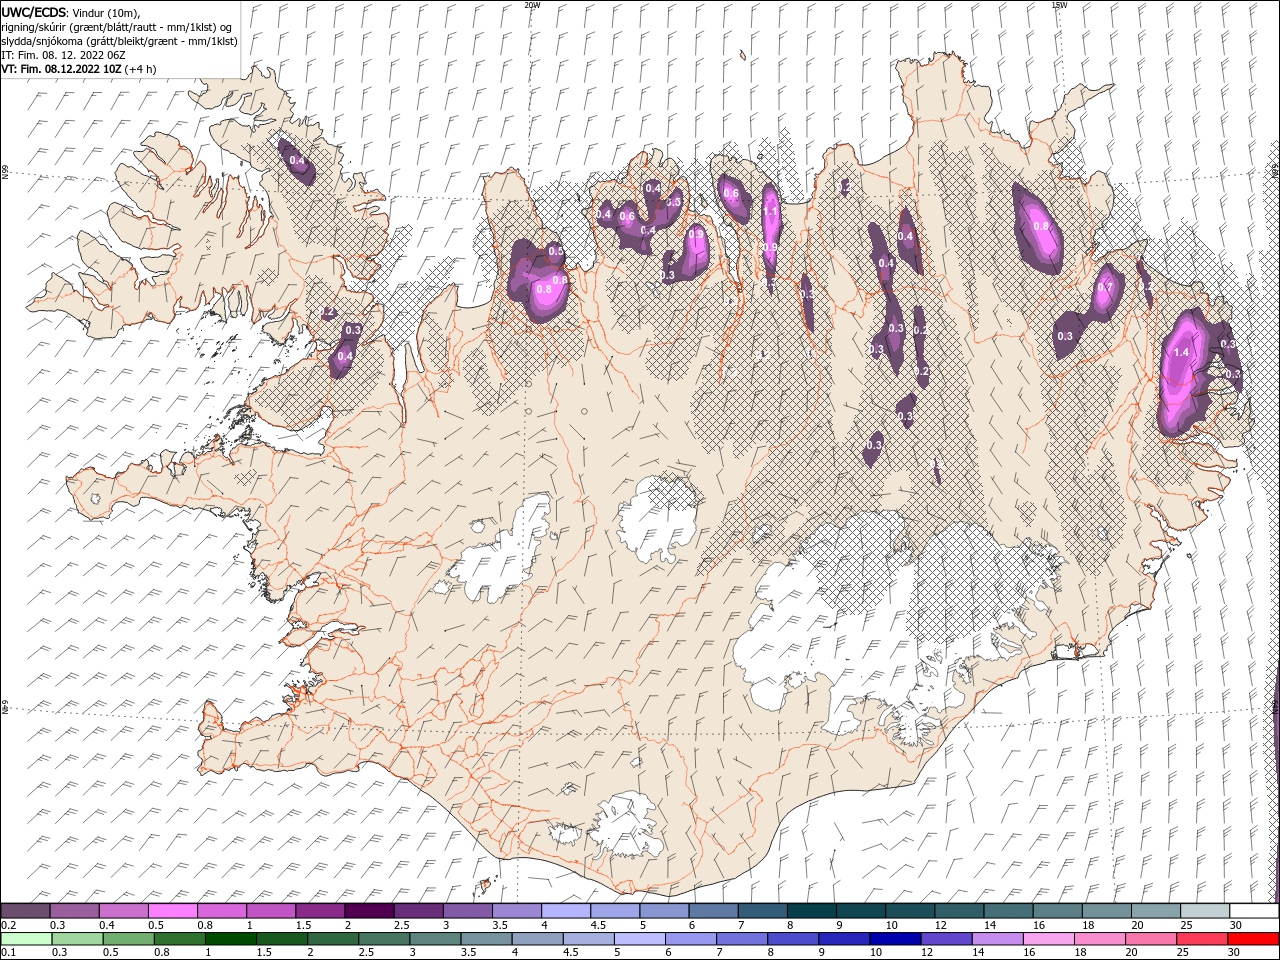Select the 25 pale grey upper legend swatch

click(x=1204, y=911)
